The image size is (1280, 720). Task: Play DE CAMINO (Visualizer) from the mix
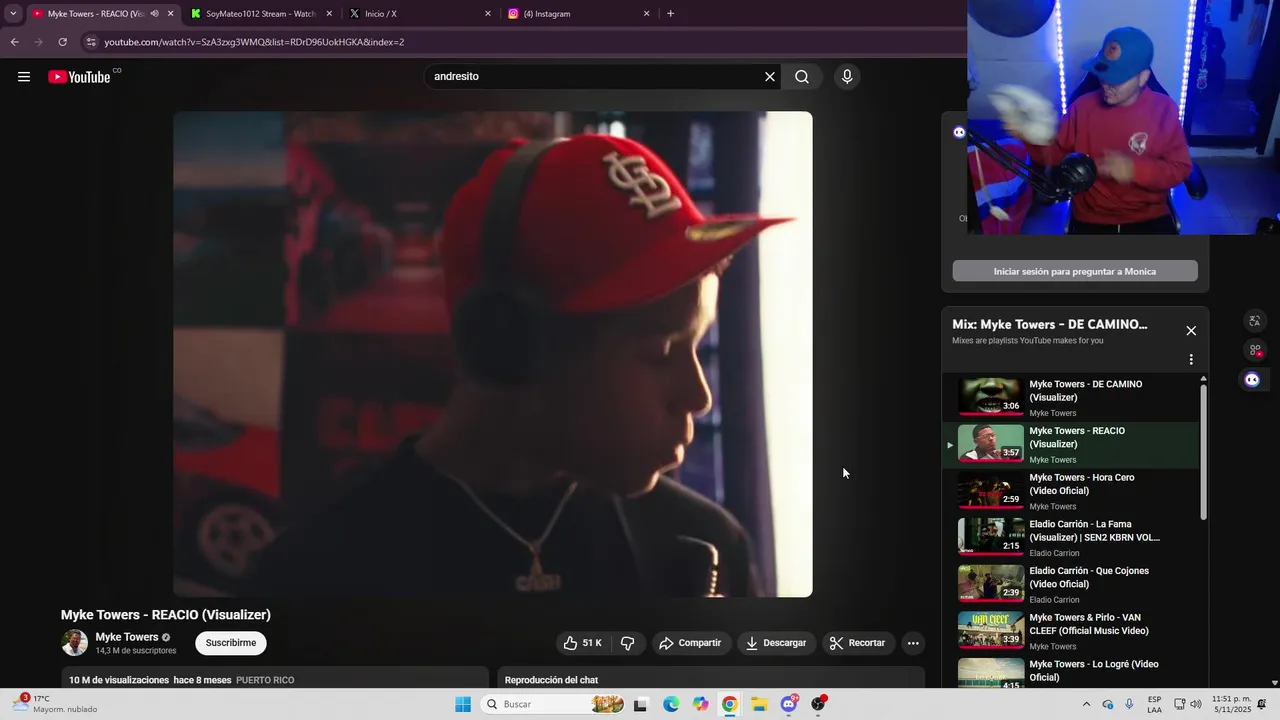1070,397
